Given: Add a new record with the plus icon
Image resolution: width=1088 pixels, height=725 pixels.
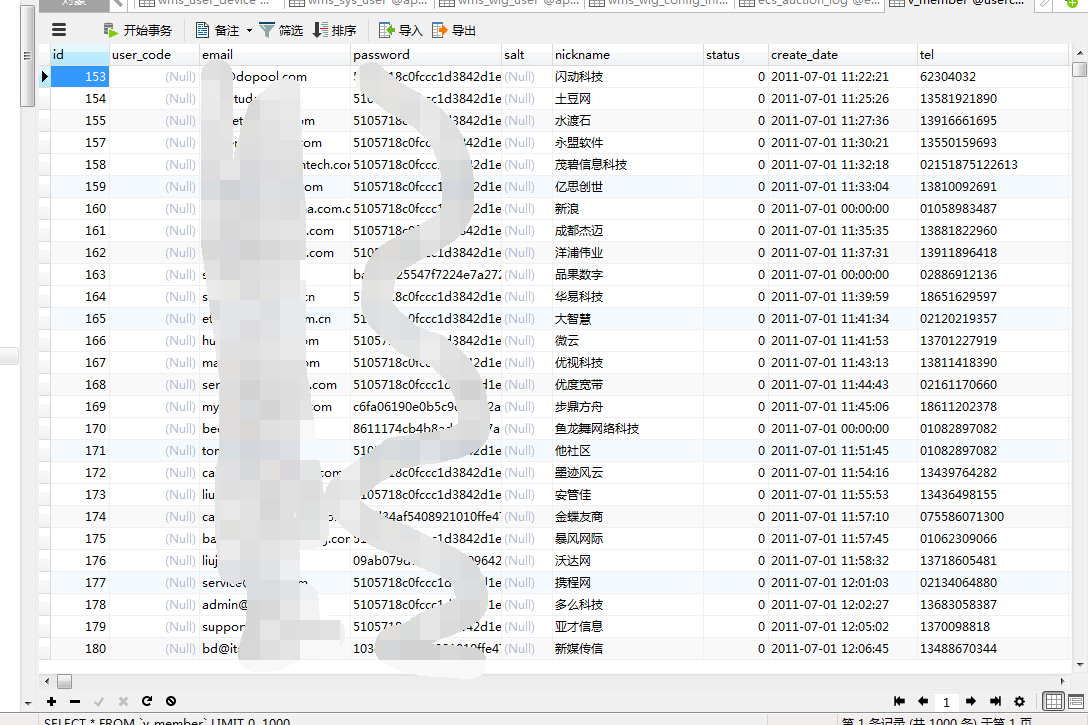Looking at the screenshot, I should pos(51,701).
